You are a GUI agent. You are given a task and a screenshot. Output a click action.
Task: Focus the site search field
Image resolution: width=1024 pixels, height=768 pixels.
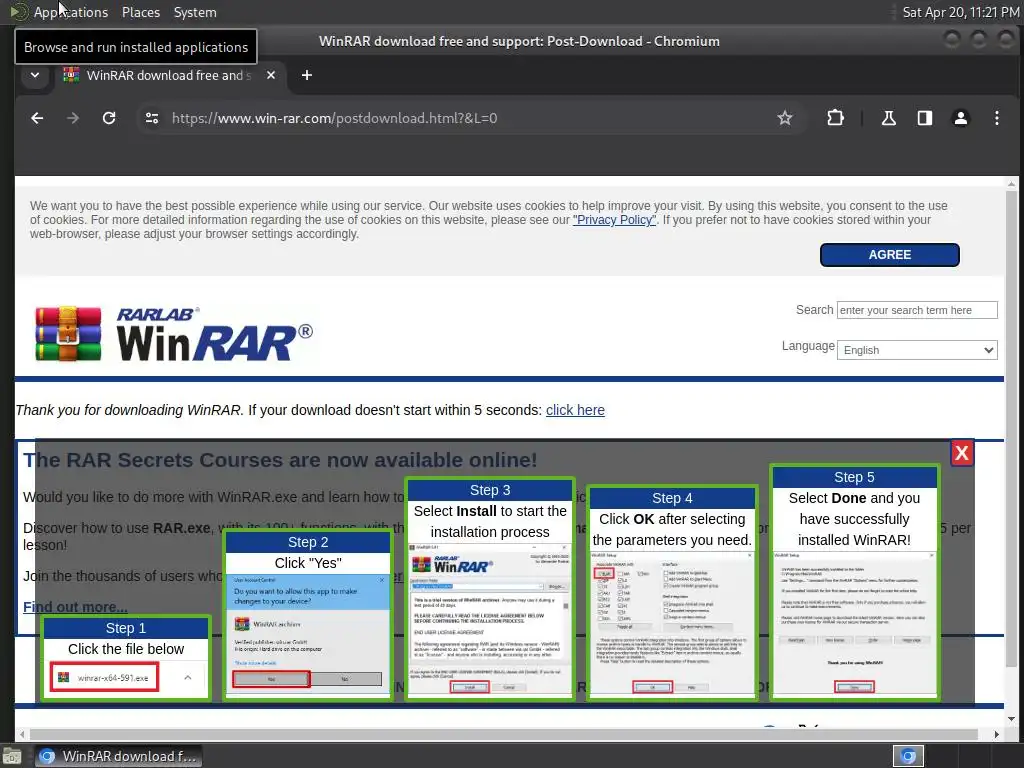(x=917, y=310)
